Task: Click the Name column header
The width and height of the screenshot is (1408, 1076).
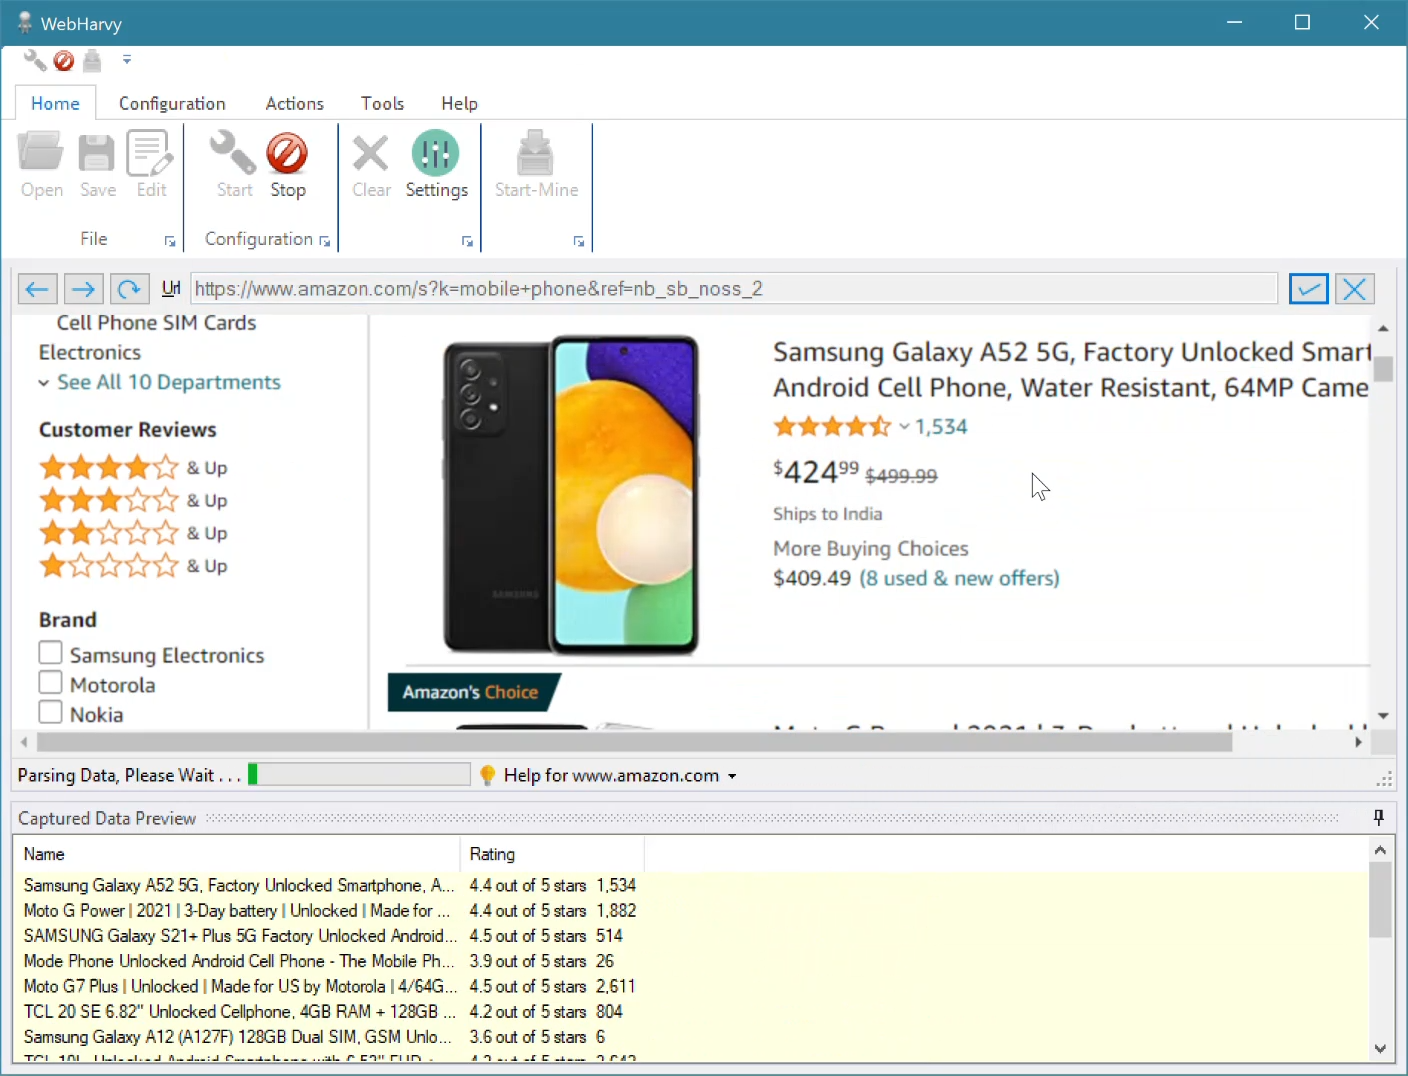Action: point(239,854)
